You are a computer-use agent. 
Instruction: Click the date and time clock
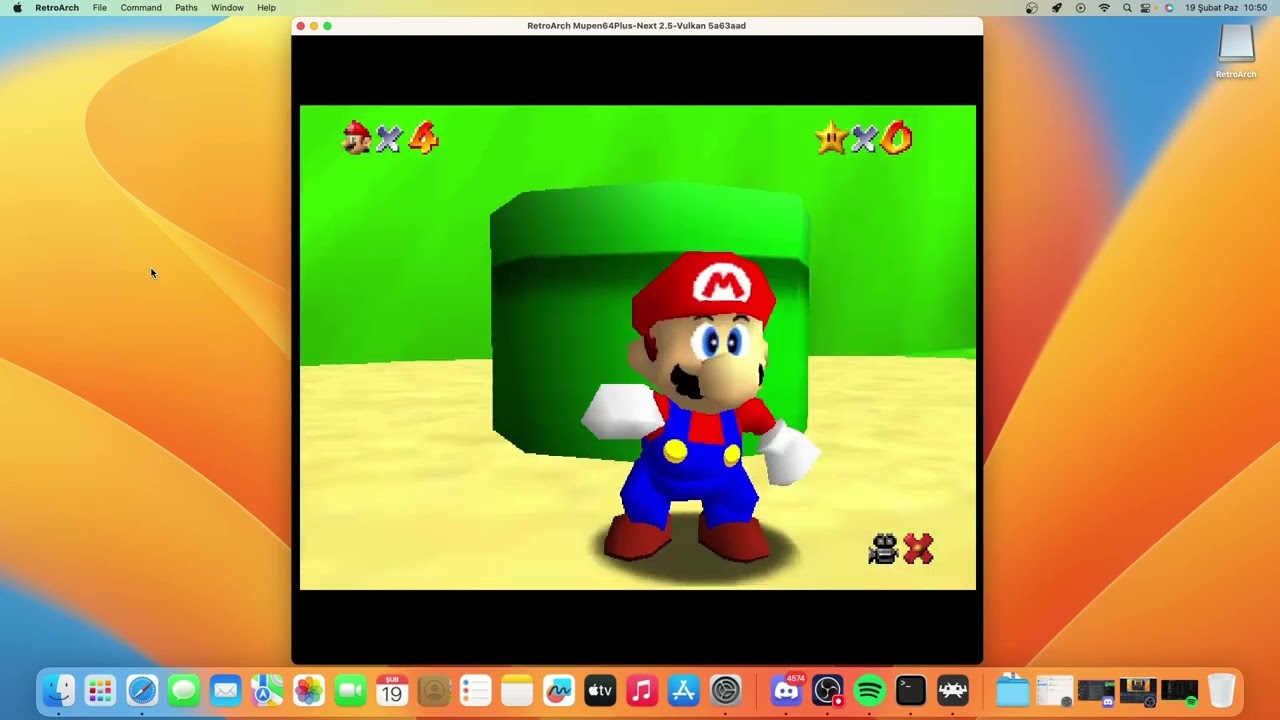click(x=1226, y=8)
